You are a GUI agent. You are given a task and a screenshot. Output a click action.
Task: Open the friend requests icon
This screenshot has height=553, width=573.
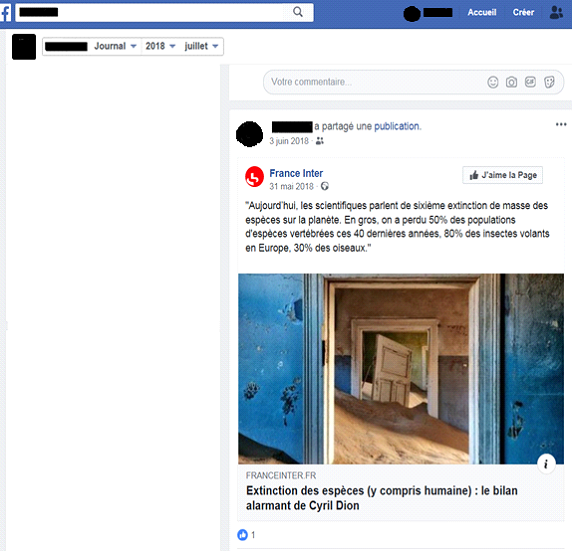556,13
